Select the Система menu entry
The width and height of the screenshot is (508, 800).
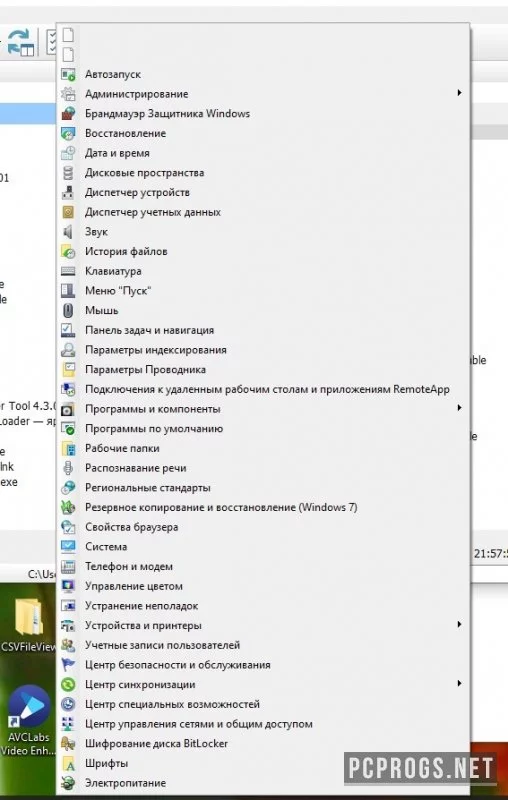click(x=263, y=546)
